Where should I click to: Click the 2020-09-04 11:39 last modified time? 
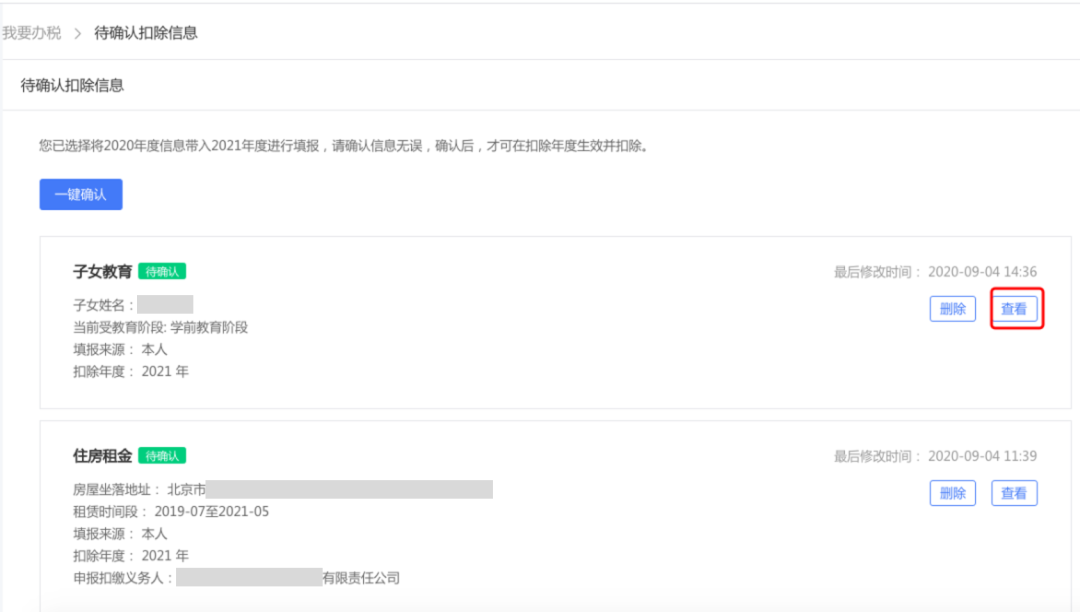click(982, 456)
